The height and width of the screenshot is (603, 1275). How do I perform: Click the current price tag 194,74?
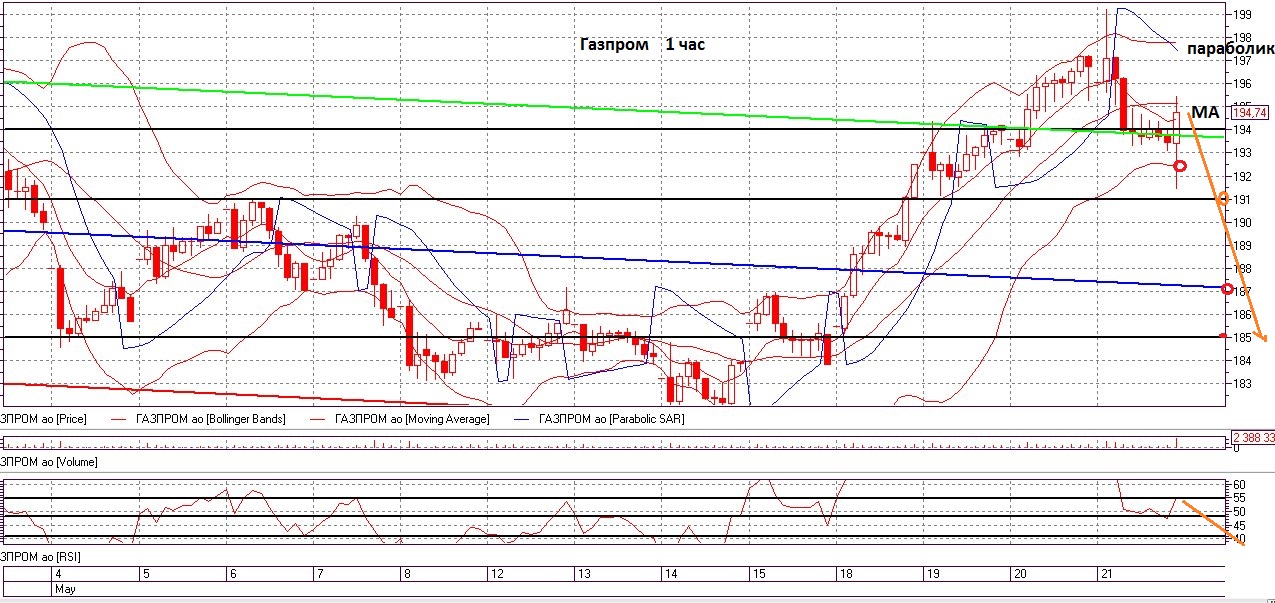tap(1250, 112)
